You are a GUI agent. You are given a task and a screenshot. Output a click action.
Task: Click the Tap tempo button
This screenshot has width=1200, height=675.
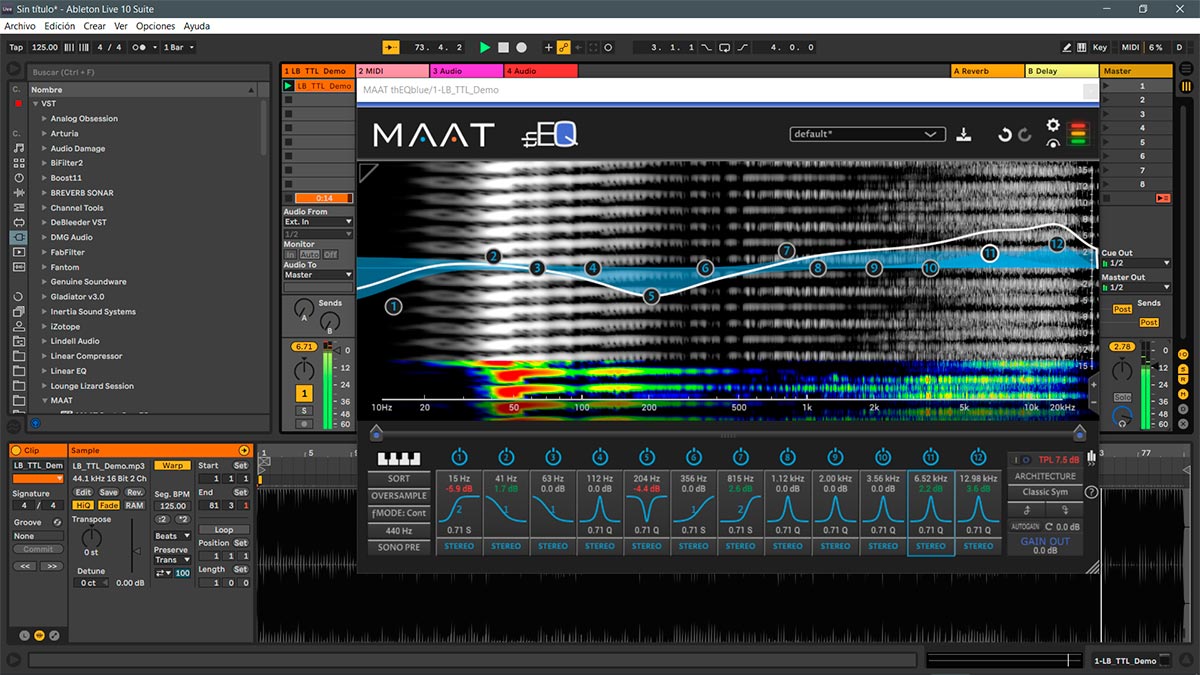pos(16,47)
